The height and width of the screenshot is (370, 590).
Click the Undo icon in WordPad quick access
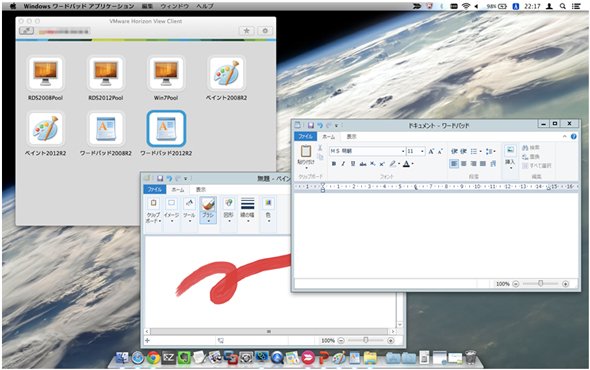click(320, 125)
